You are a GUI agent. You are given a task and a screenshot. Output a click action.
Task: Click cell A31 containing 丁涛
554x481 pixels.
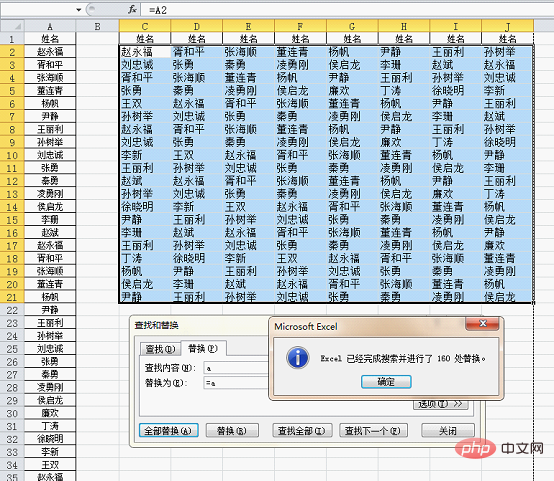[x=50, y=426]
